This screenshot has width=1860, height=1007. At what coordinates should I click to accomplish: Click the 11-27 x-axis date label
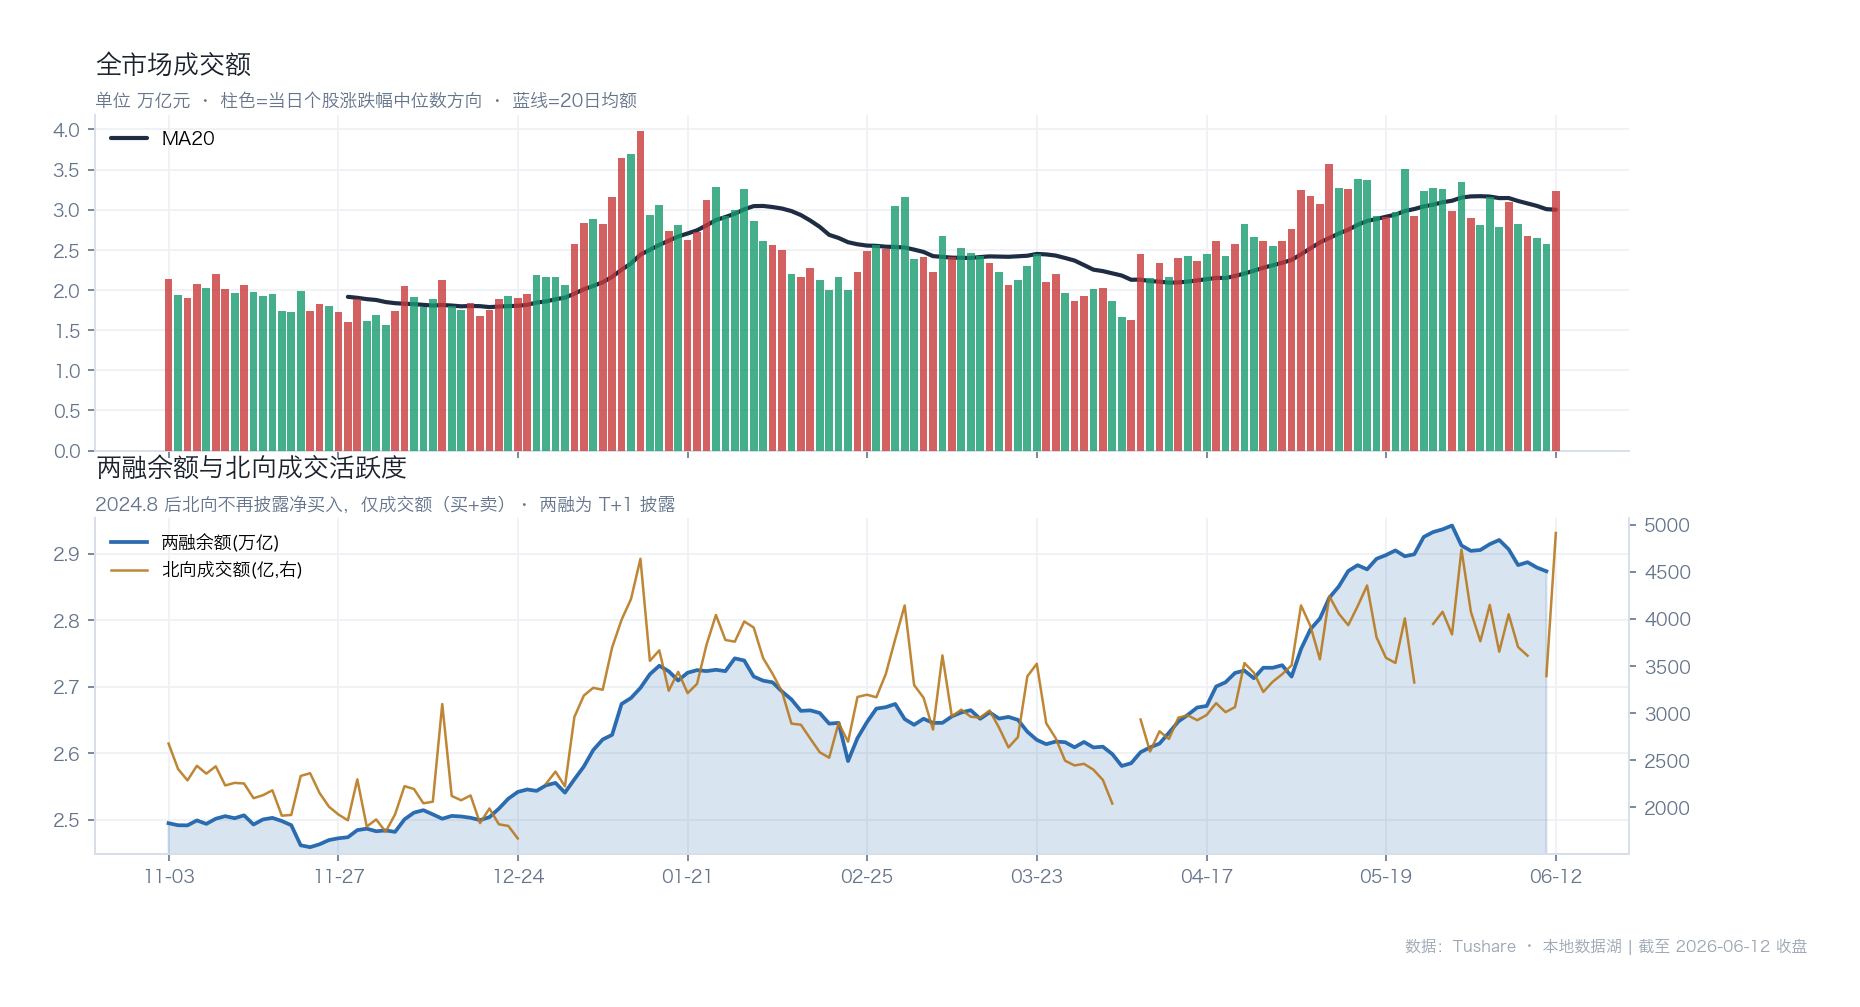click(x=339, y=876)
